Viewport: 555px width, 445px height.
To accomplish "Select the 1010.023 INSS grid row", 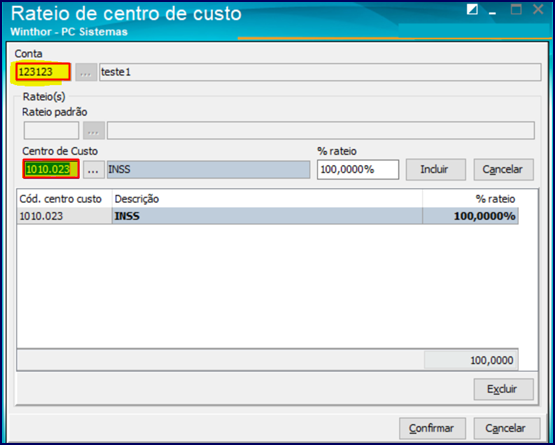I will click(x=268, y=216).
